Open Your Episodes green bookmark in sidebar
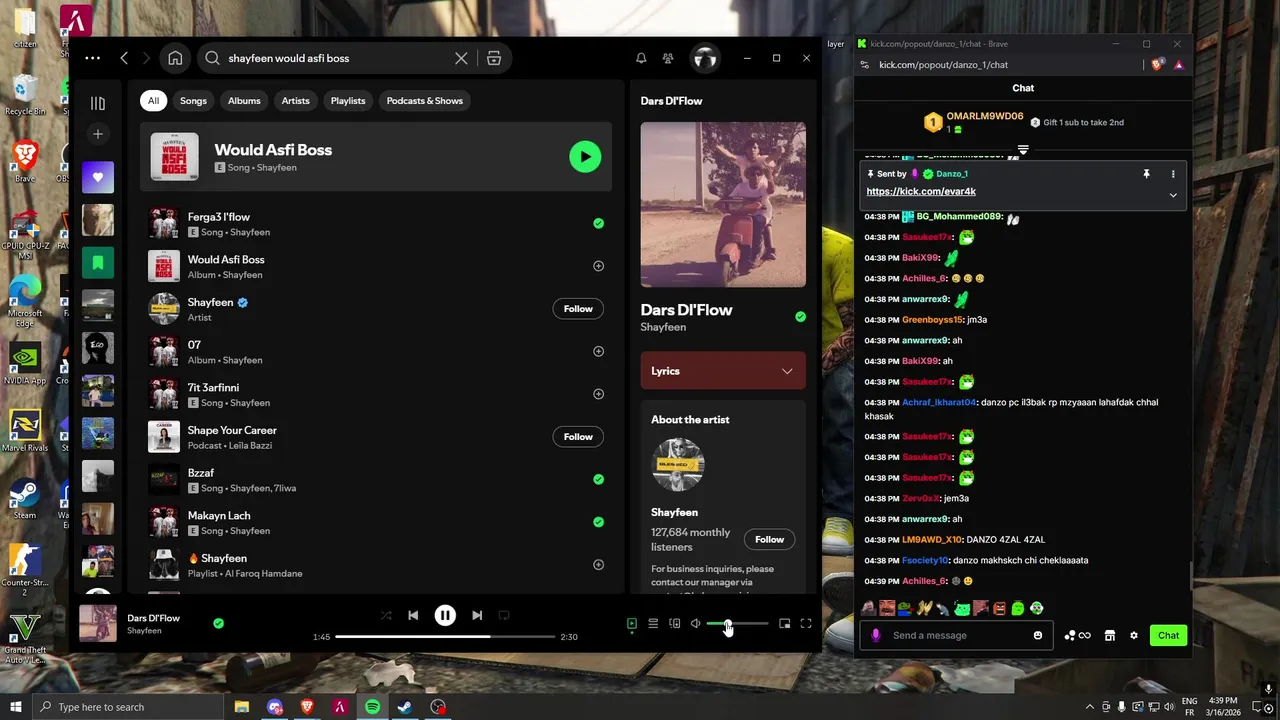 [98, 263]
